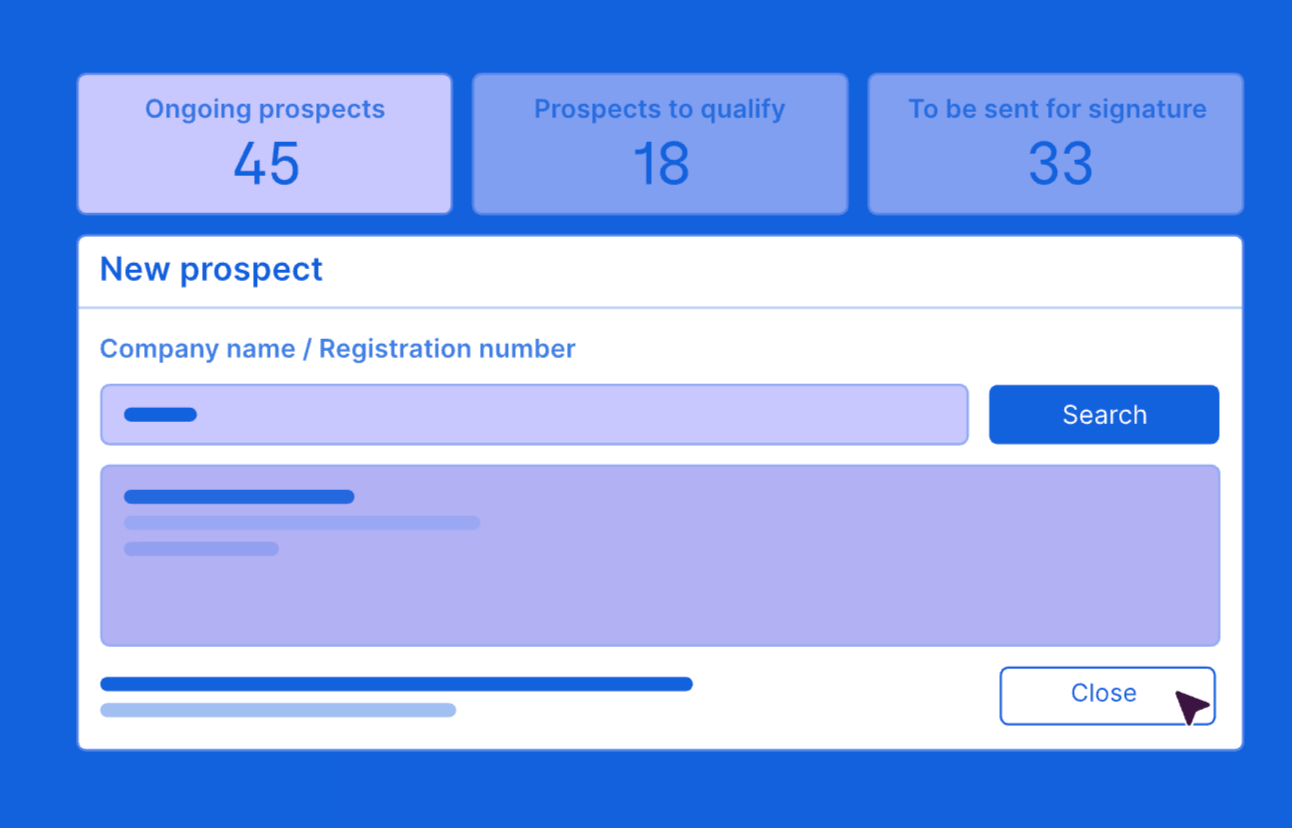Screen dimensions: 1292x828
Task: Open the To be sent for signature card
Action: coord(1056,143)
